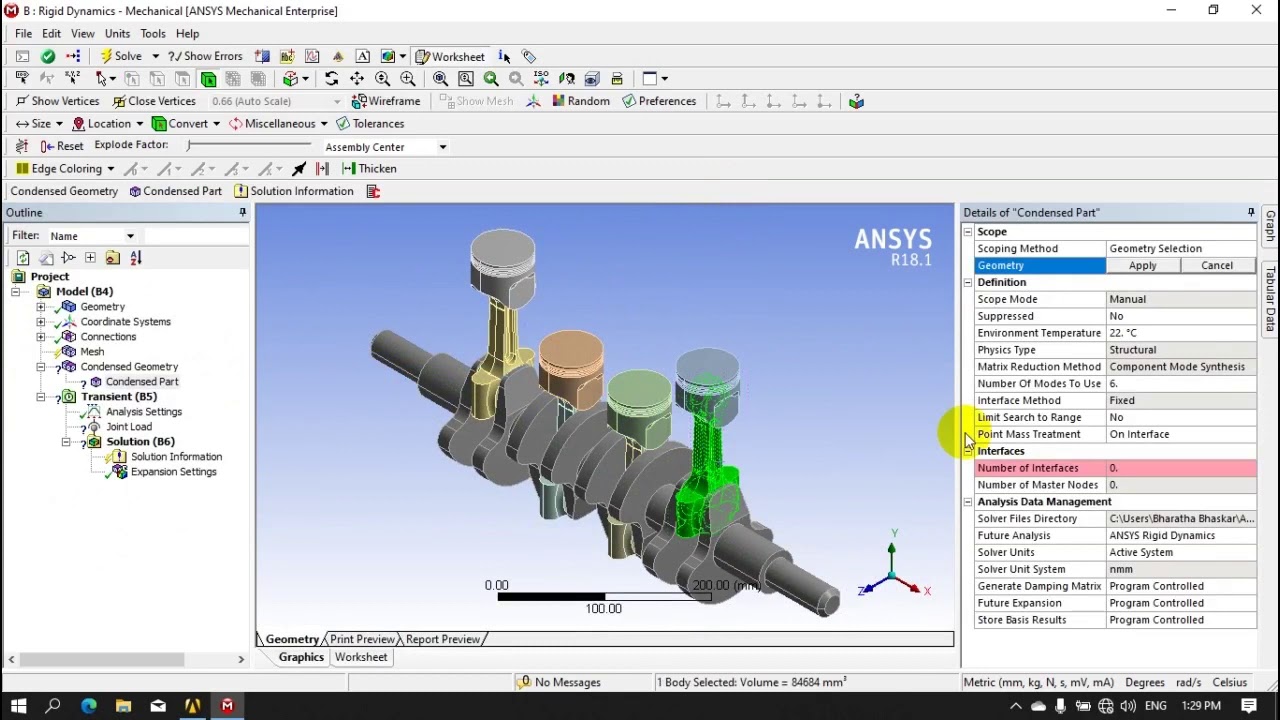Select the Rotate view tool

(332, 79)
